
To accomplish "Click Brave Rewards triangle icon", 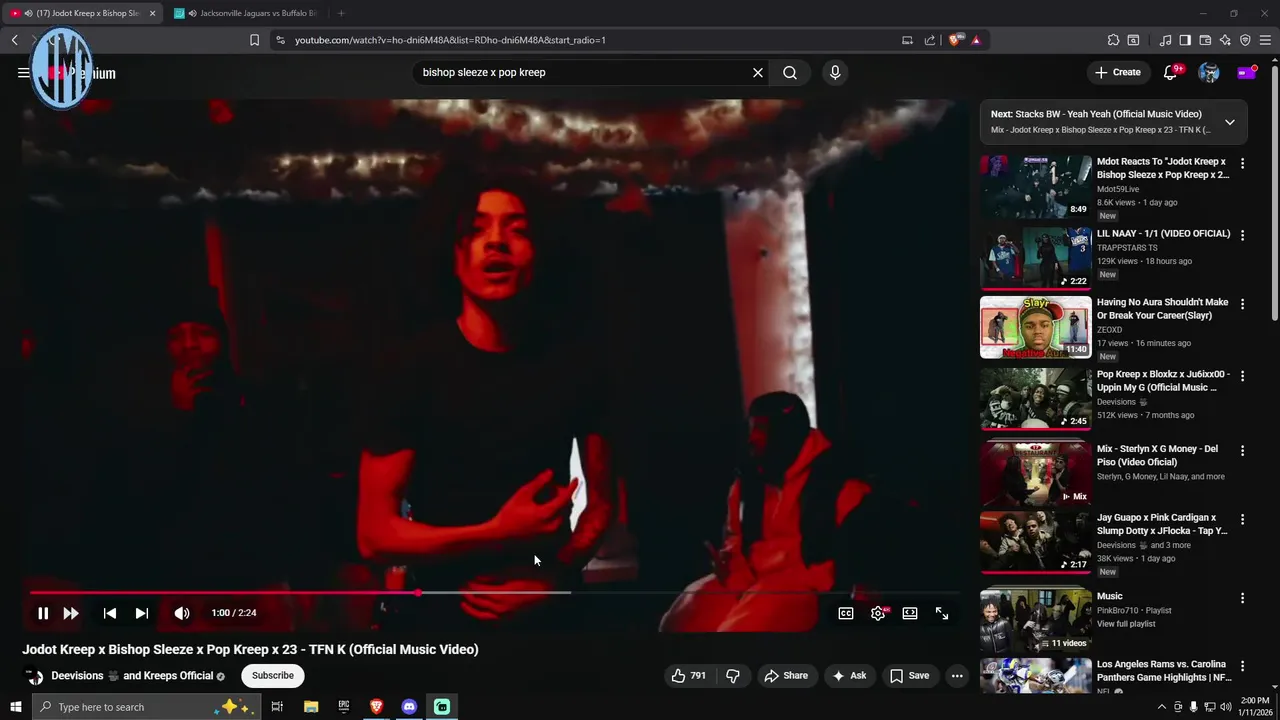I will point(976,40).
